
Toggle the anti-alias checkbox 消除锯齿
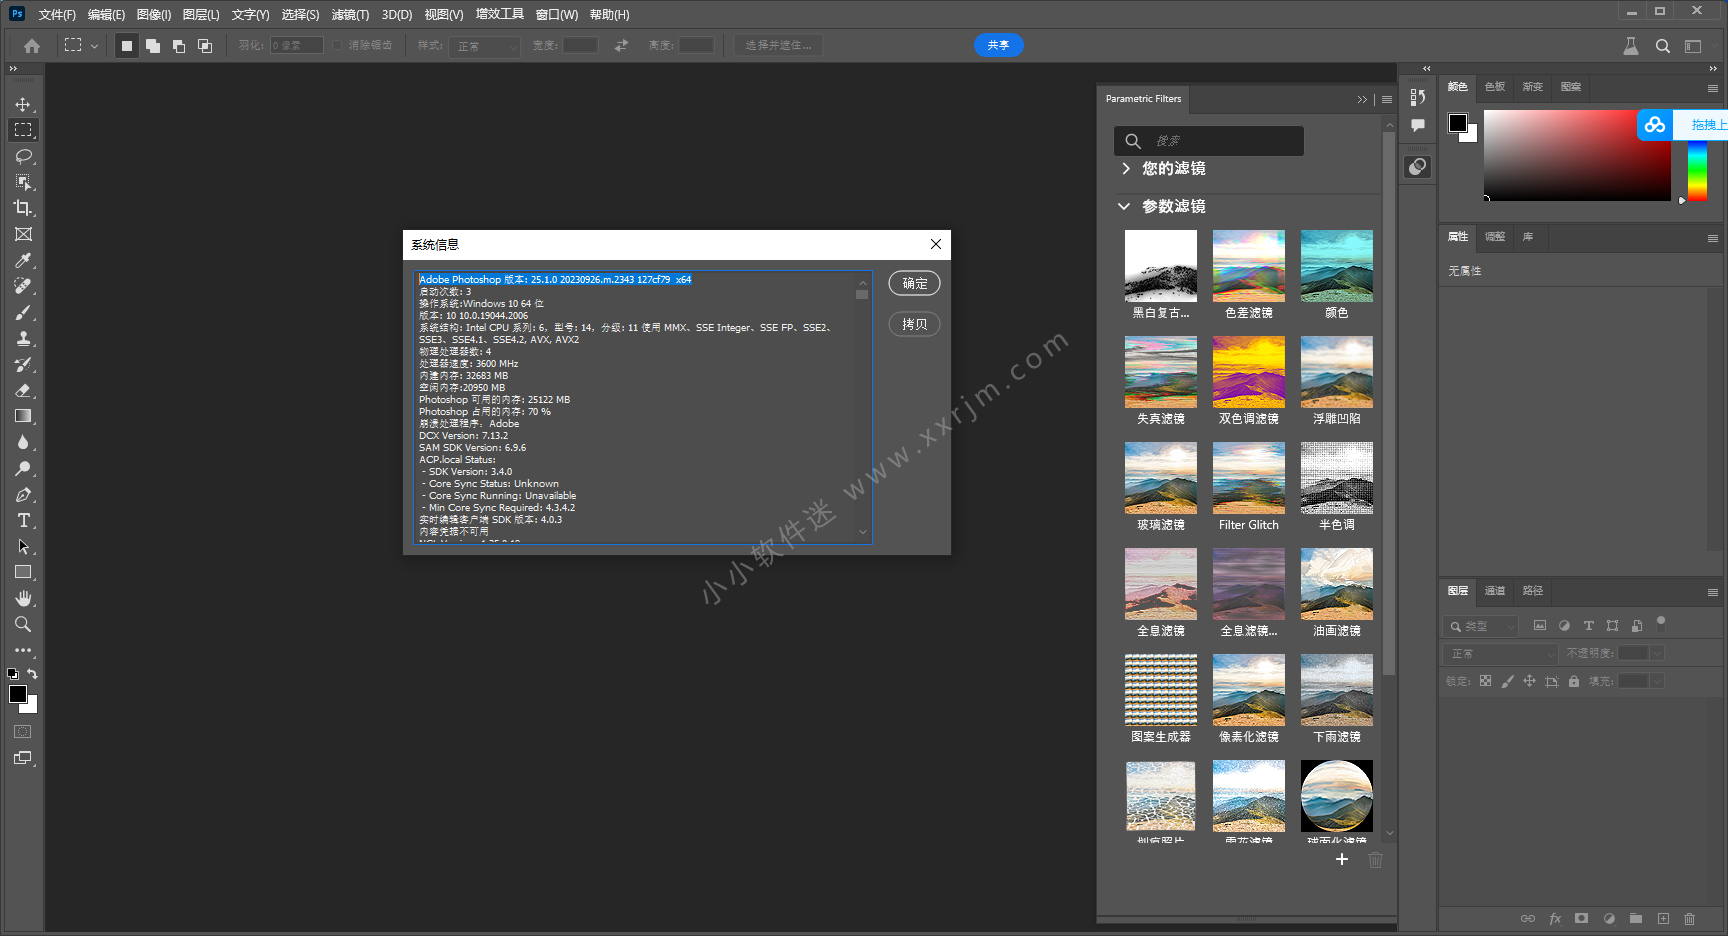(x=338, y=45)
